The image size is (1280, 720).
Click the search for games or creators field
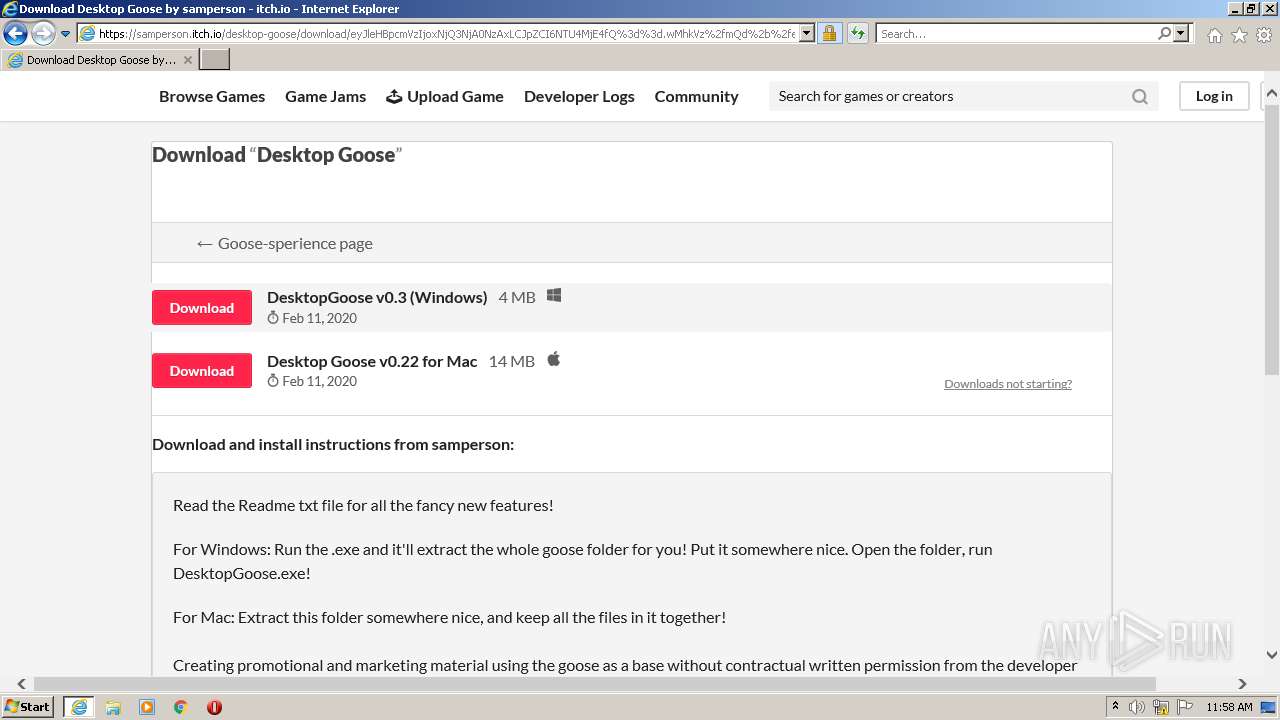[950, 96]
